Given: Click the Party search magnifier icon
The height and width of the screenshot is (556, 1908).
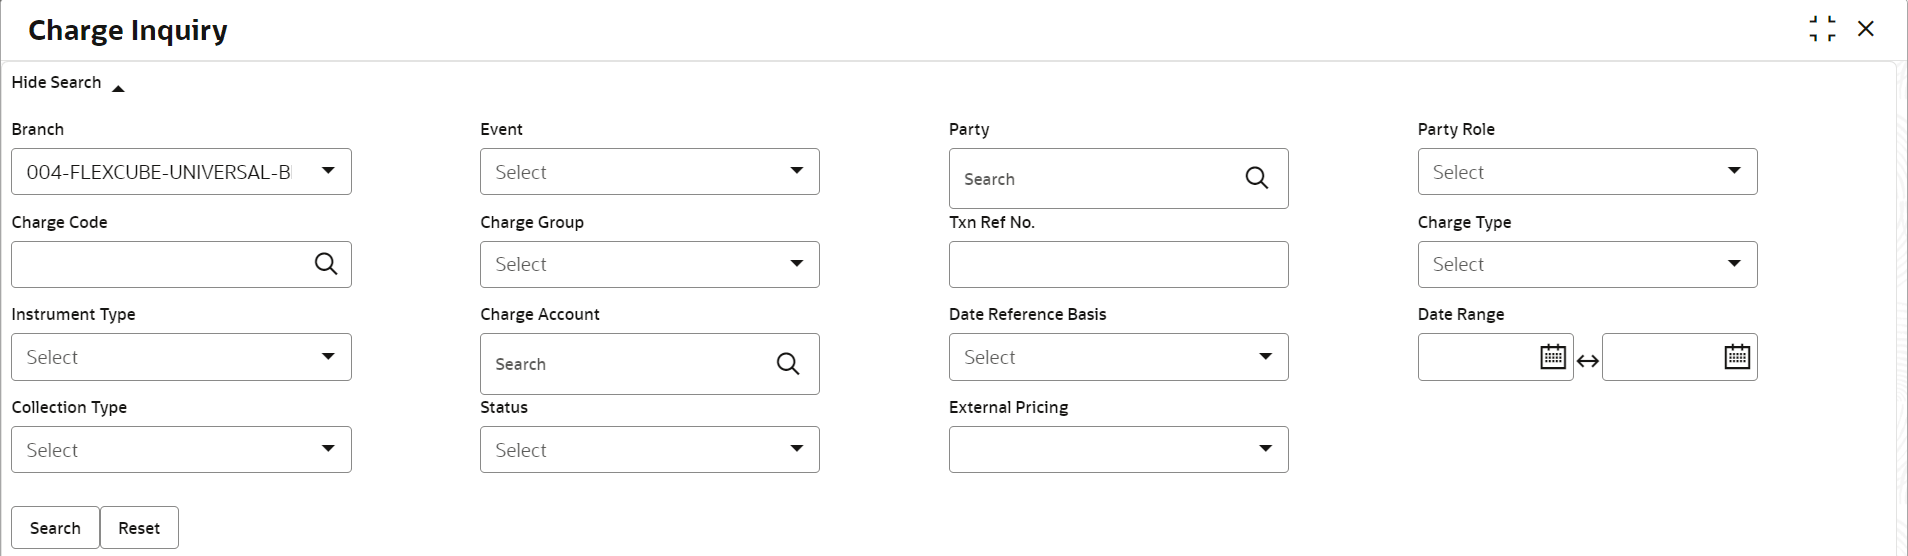Looking at the screenshot, I should point(1256,178).
